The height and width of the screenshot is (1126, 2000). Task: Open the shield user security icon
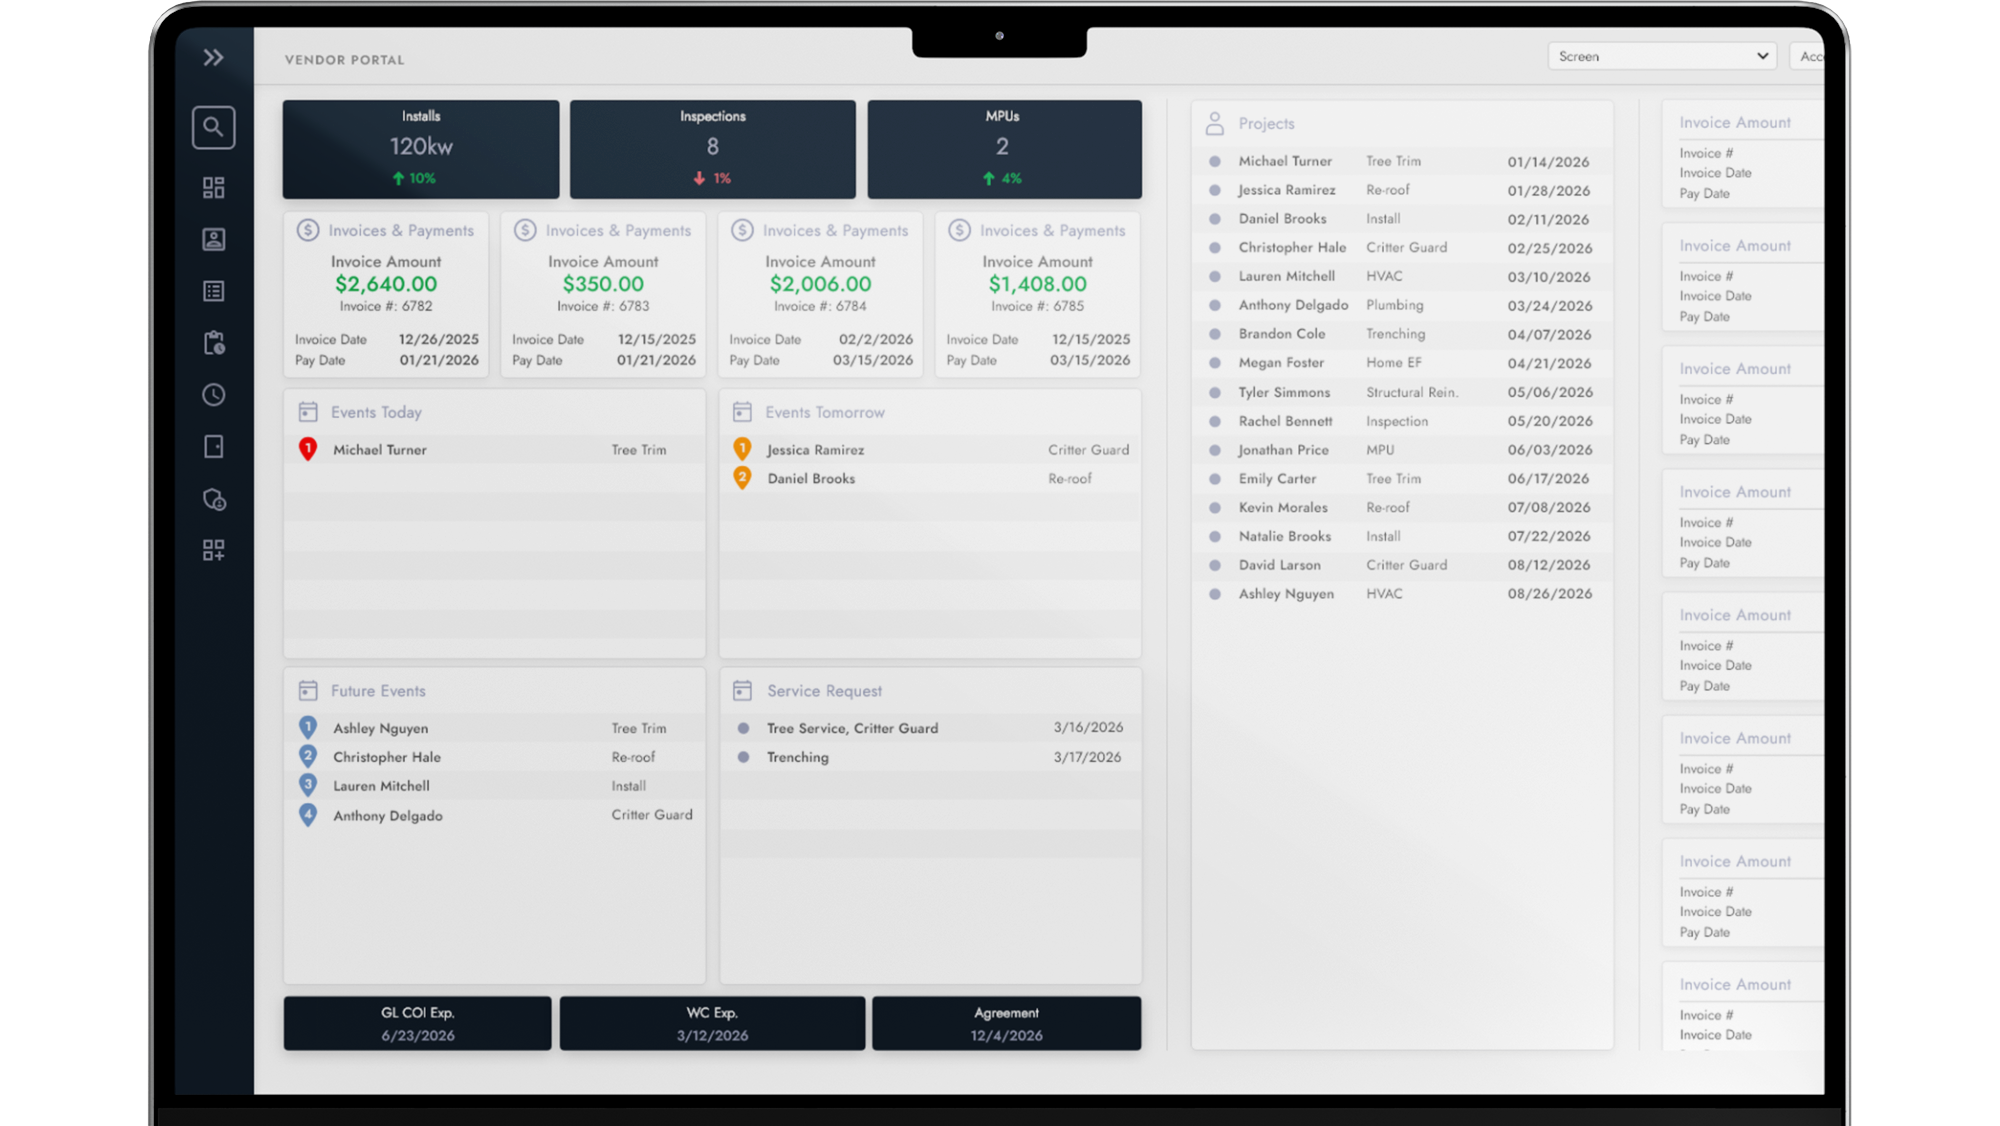pyautogui.click(x=213, y=499)
